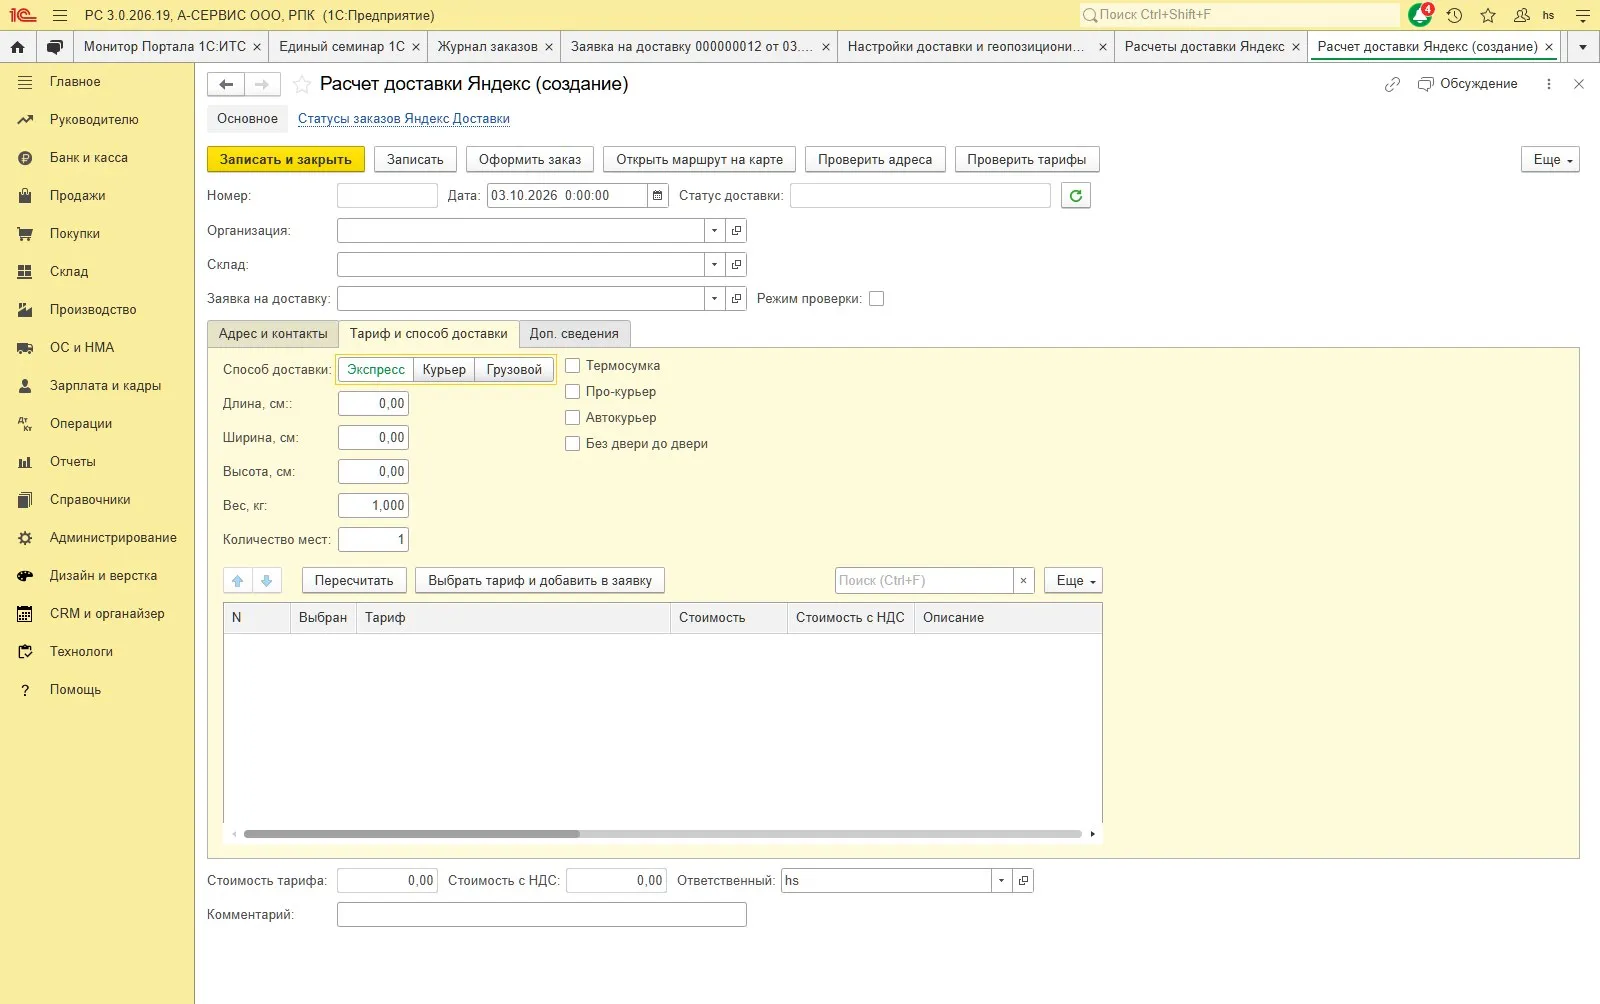Enable the Автокурьер checkbox
This screenshot has height=1004, width=1600.
click(x=573, y=418)
